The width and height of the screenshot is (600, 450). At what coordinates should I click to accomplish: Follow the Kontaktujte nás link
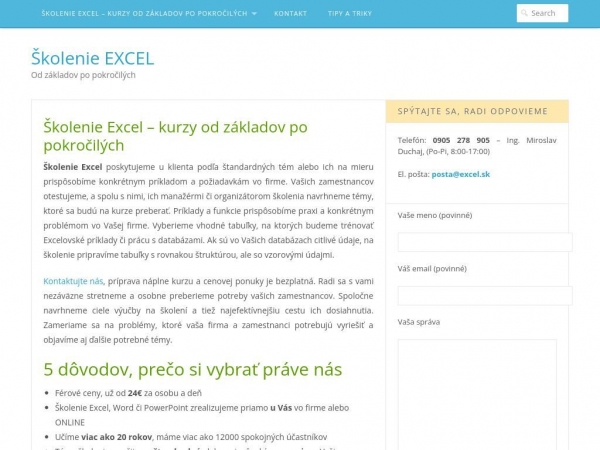pyautogui.click(x=73, y=281)
